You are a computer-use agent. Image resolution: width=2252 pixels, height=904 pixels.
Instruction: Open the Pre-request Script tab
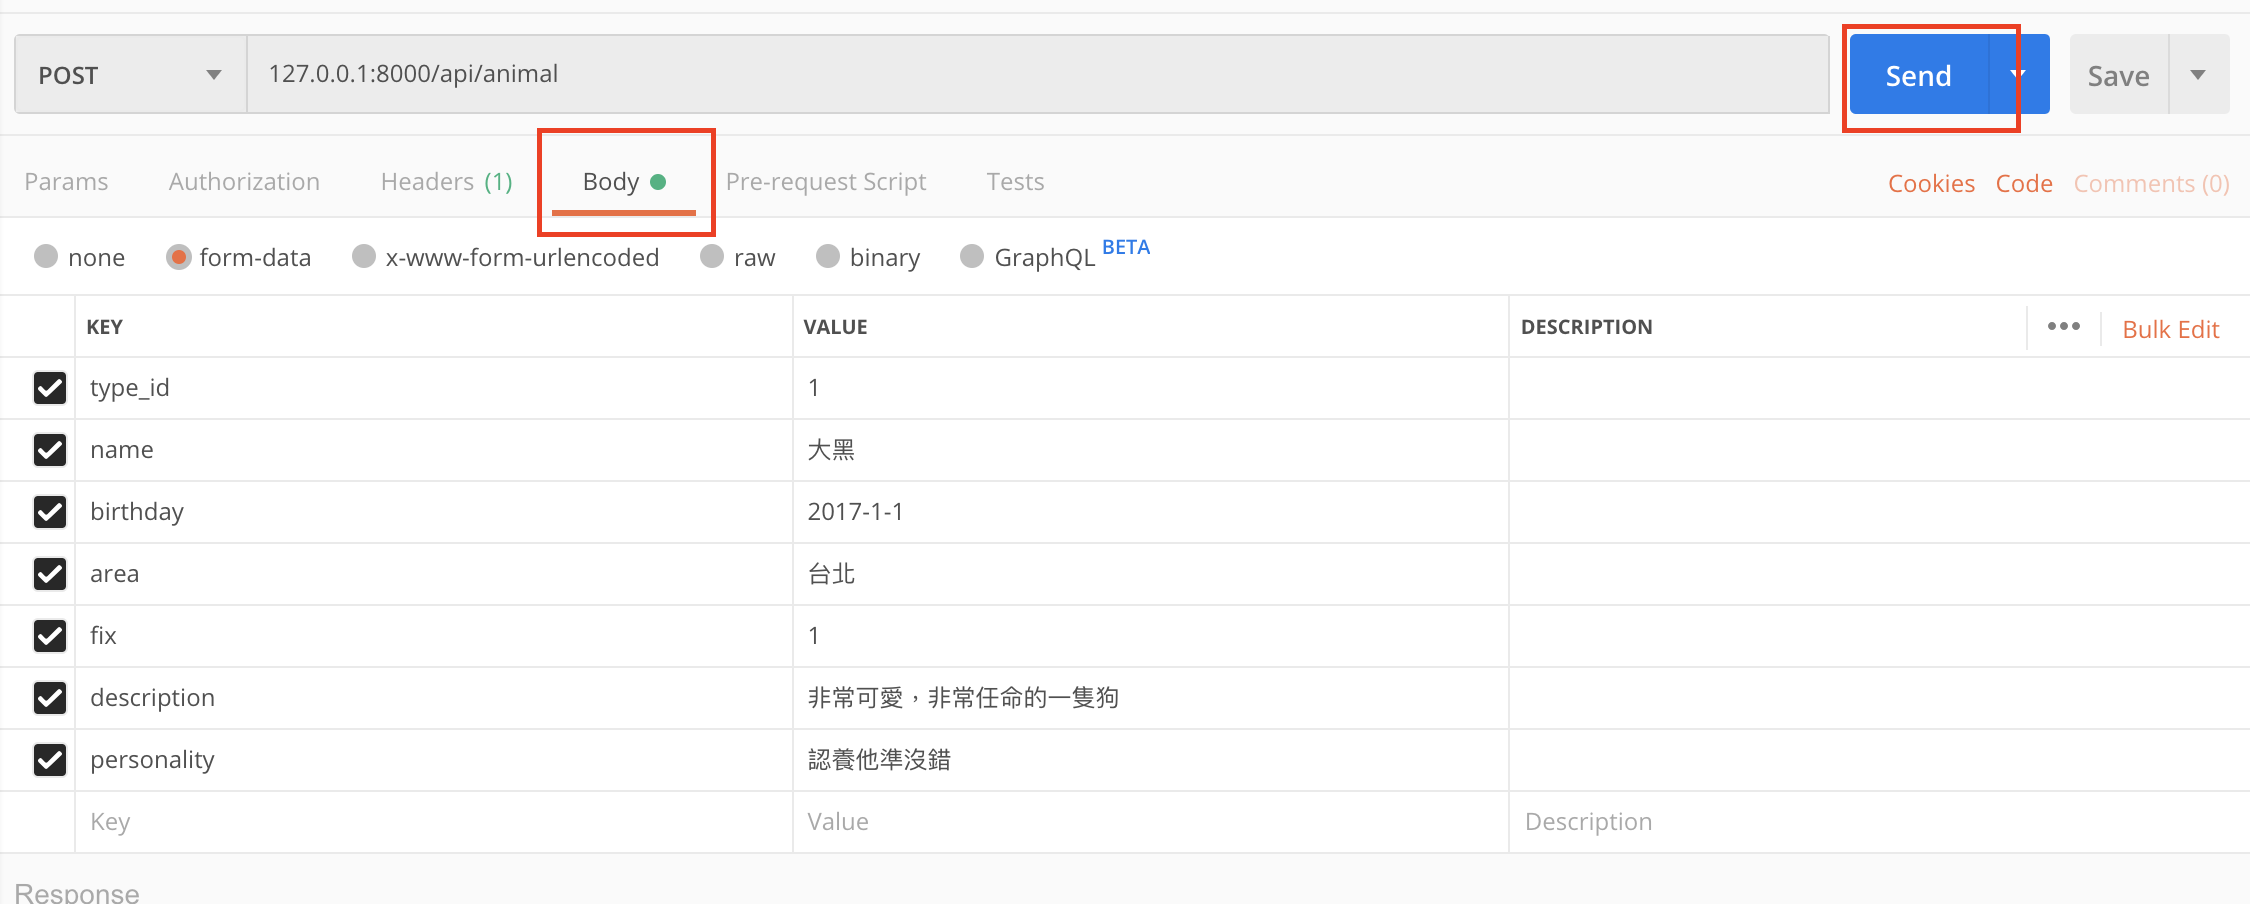[826, 182]
